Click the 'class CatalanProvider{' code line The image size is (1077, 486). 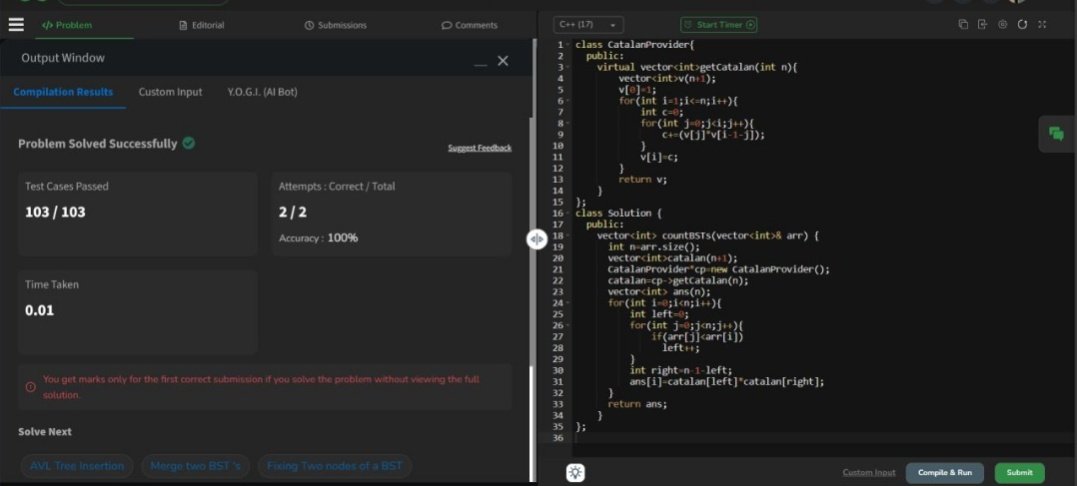635,45
